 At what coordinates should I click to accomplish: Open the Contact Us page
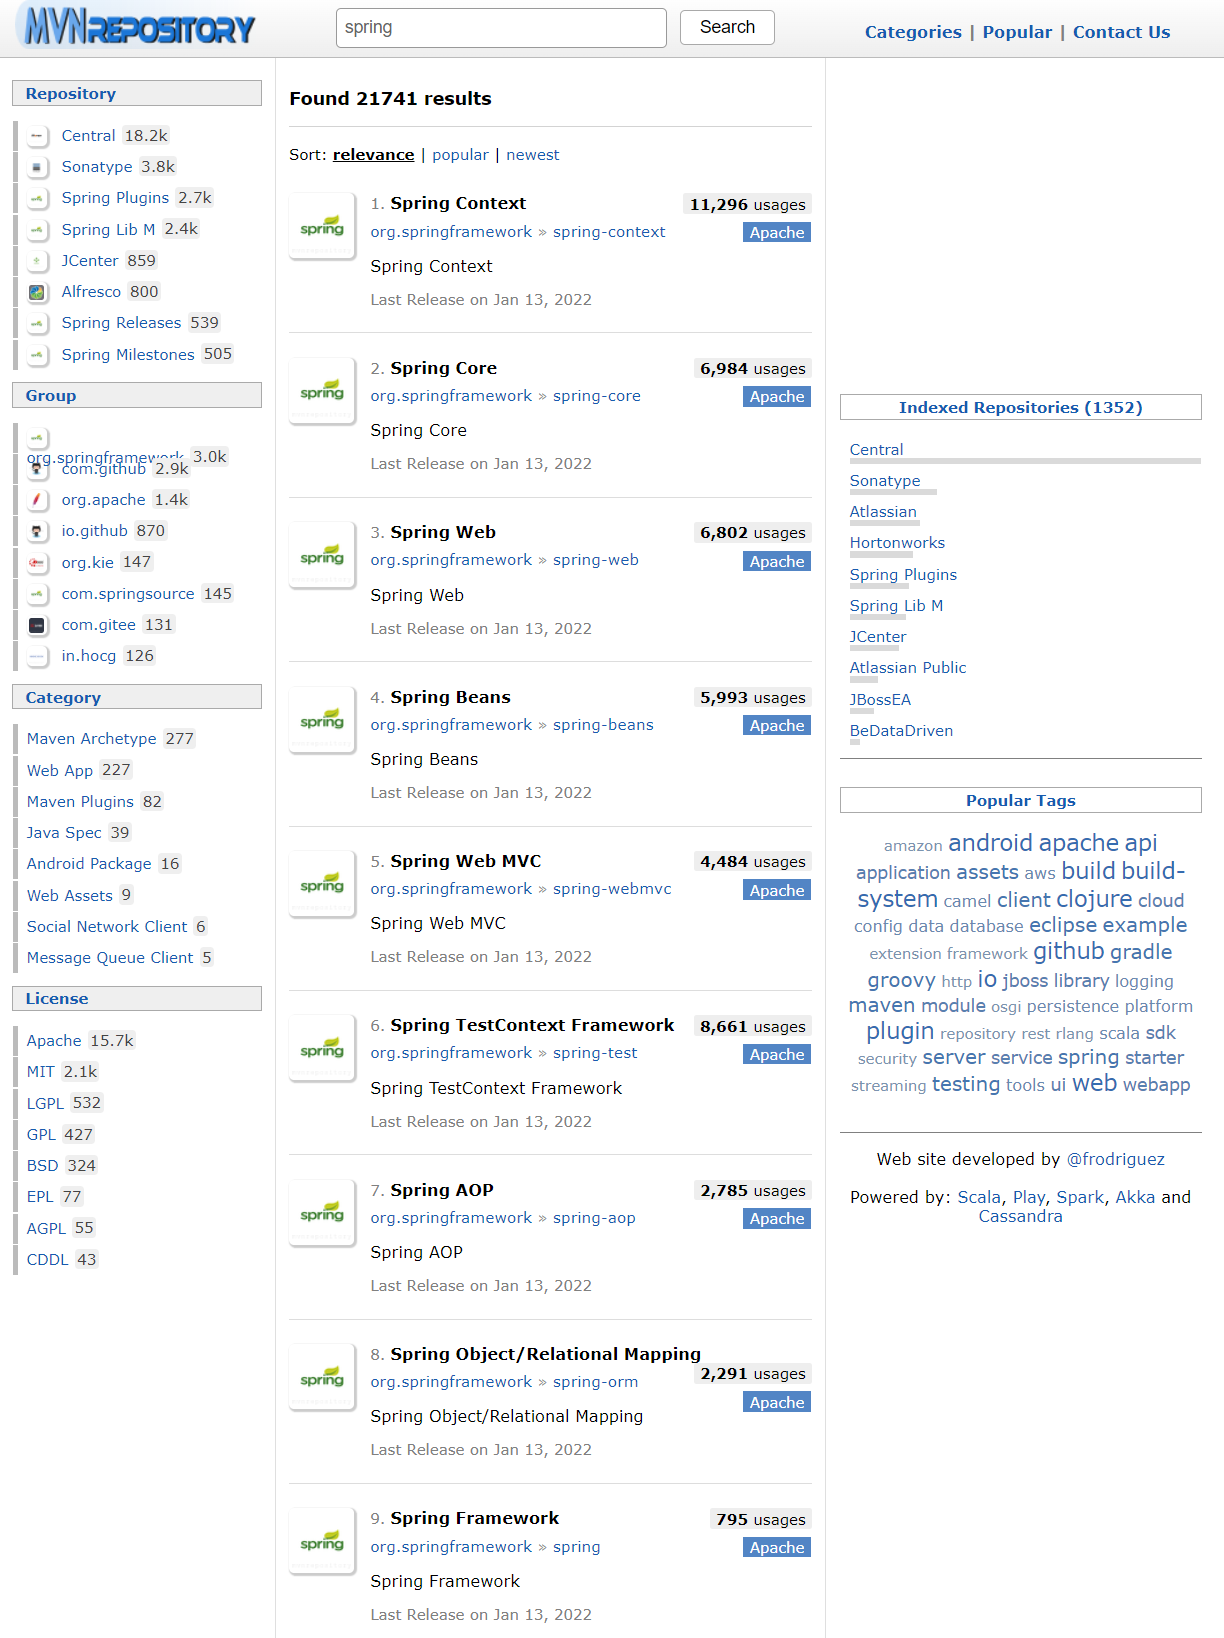point(1121,32)
